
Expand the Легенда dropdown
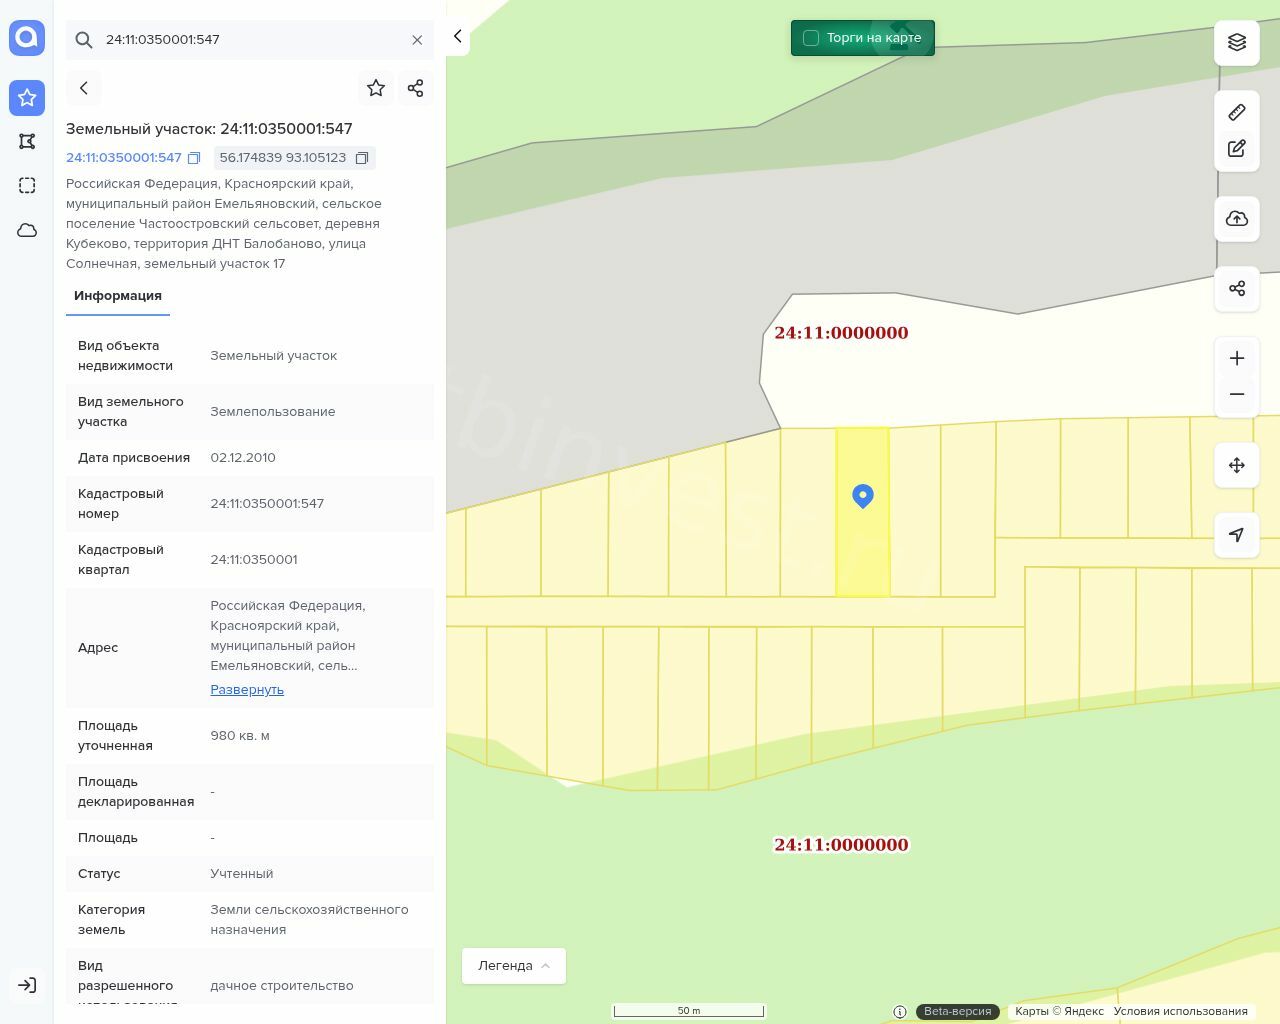(x=514, y=966)
